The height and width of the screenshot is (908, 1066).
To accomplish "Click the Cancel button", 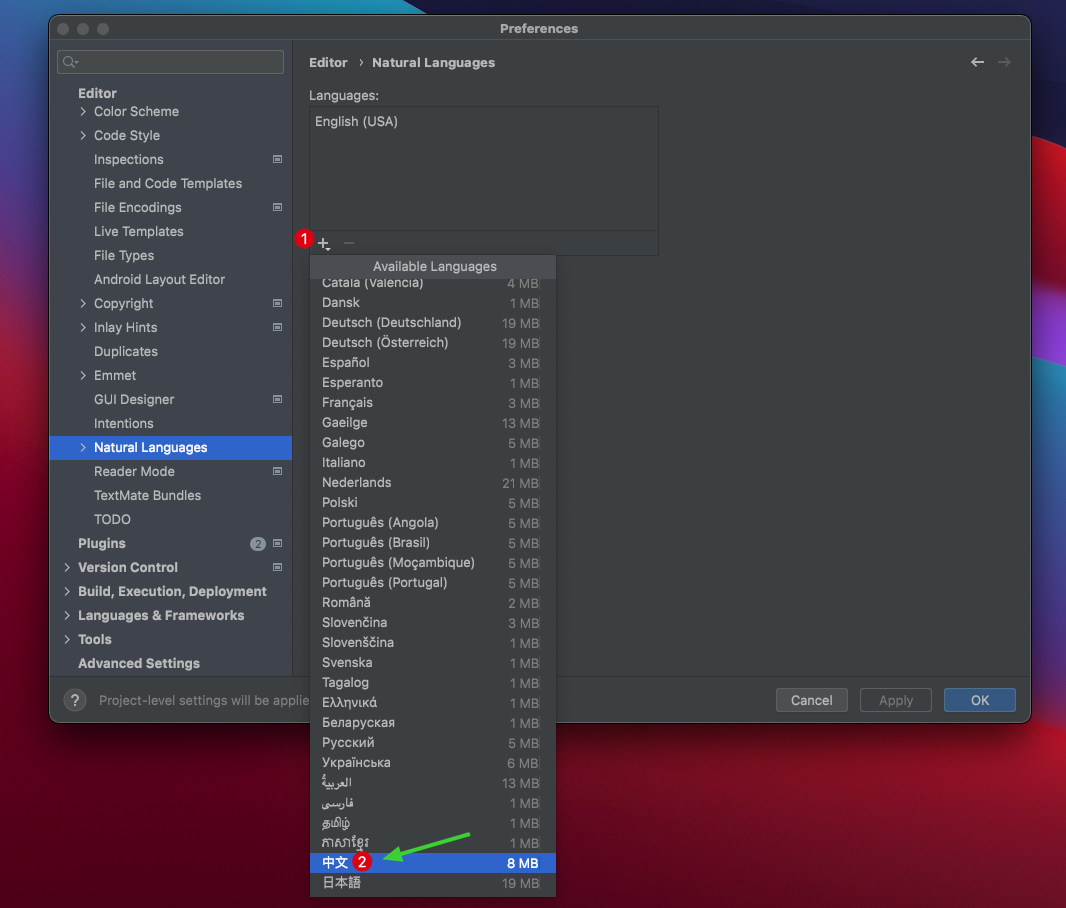I will [x=811, y=700].
